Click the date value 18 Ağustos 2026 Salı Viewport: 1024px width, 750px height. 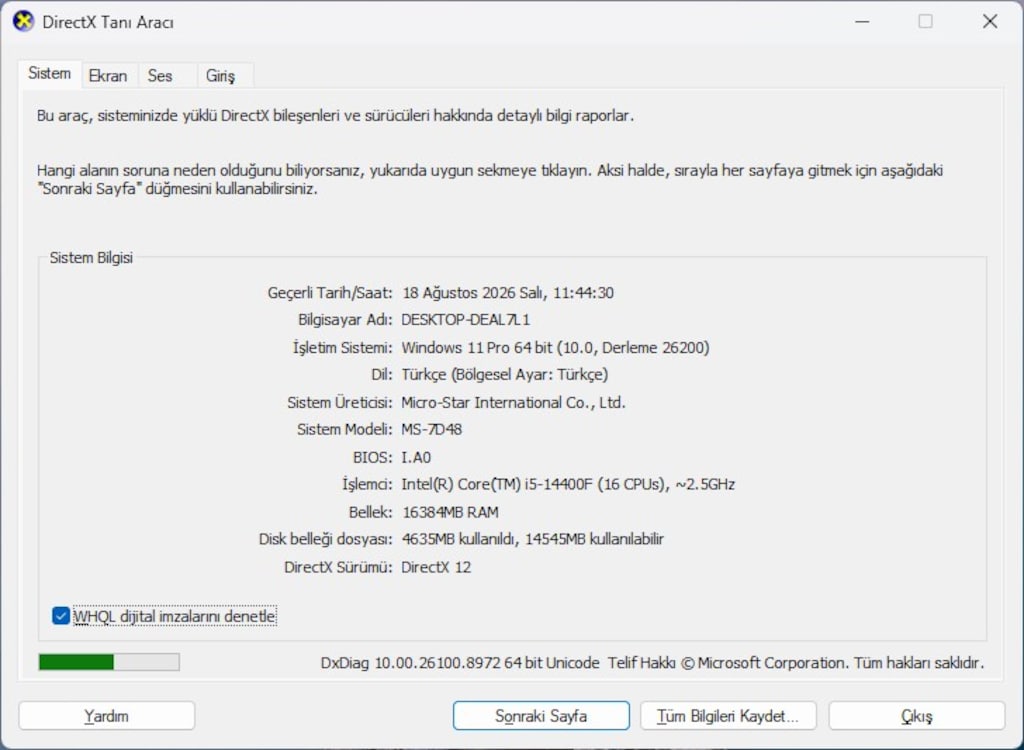(473, 293)
